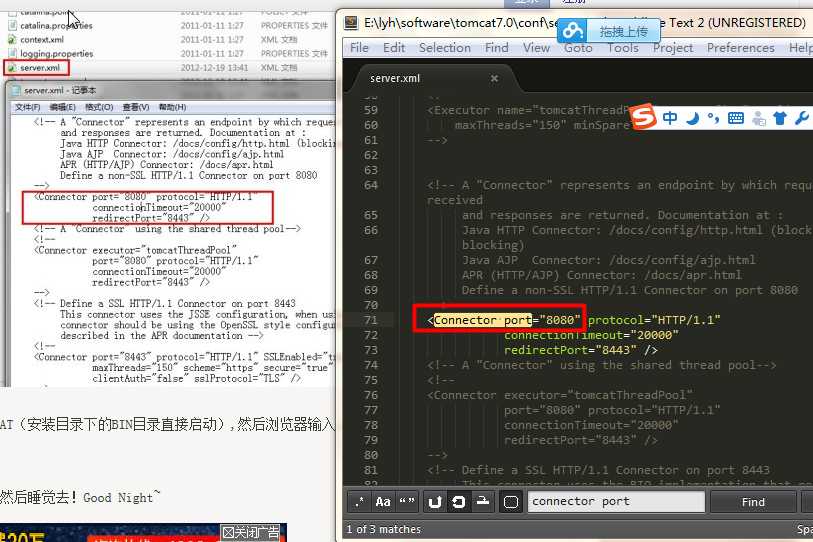Click the executor="tomcatThreadPool" line in Notepad
Screen dimensions: 813x542
(x=136, y=250)
